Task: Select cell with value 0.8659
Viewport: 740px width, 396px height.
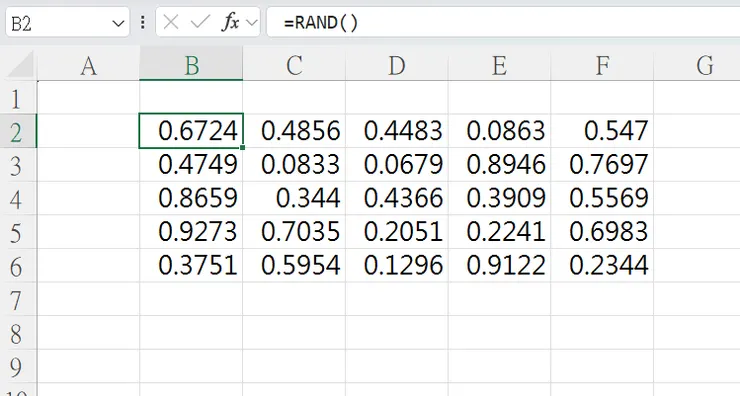Action: (191, 198)
